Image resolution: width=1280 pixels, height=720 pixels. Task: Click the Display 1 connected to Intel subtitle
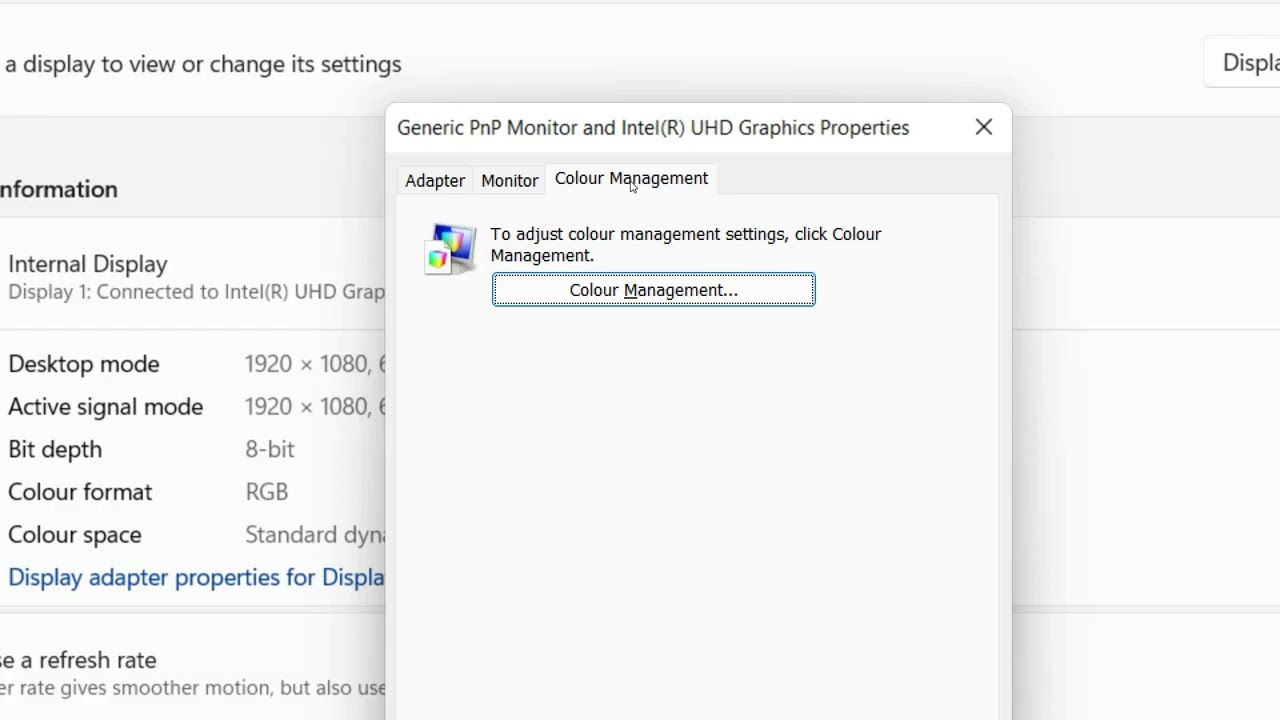[196, 292]
